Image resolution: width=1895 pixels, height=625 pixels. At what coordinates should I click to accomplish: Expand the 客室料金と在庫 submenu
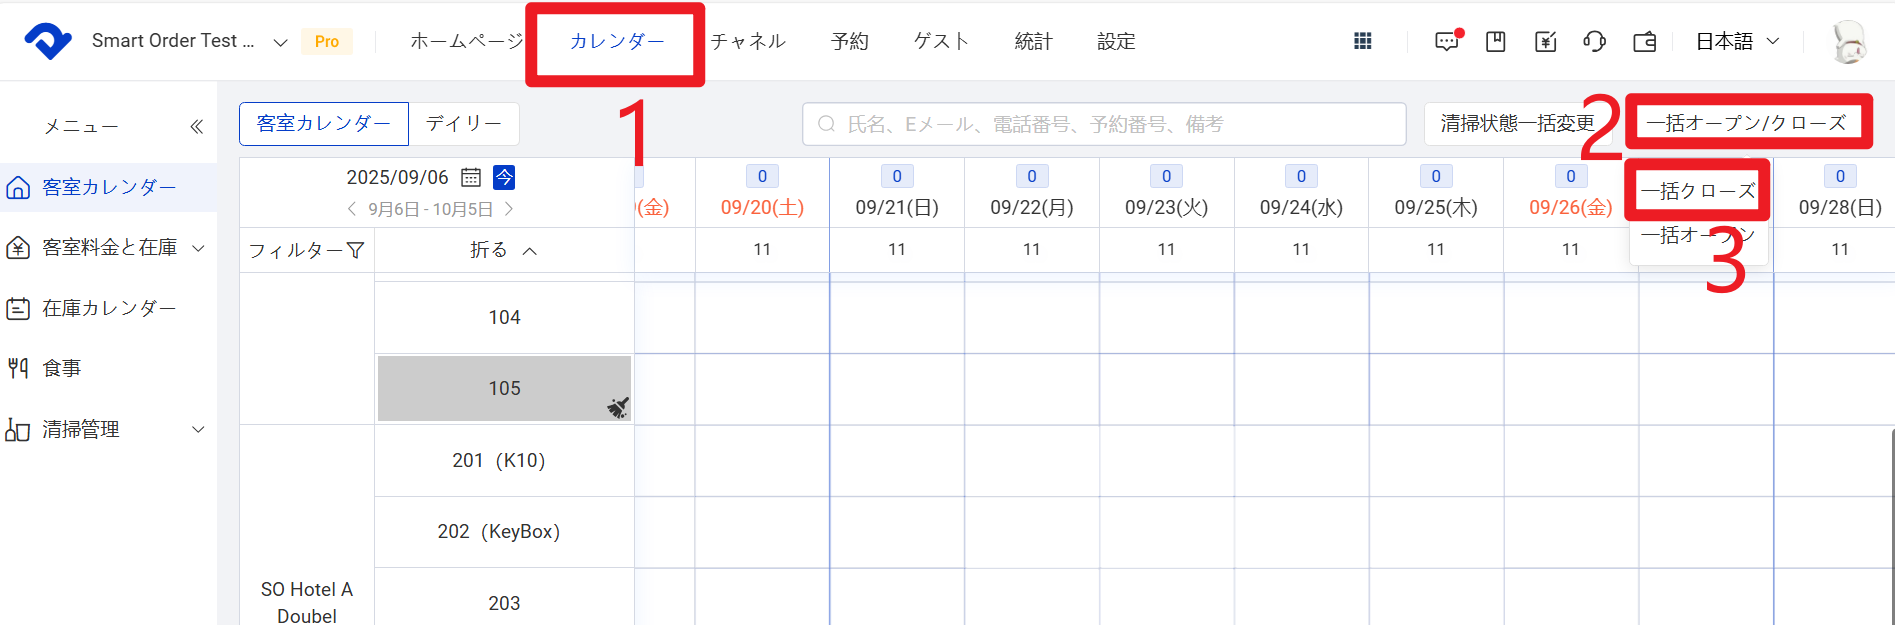198,248
